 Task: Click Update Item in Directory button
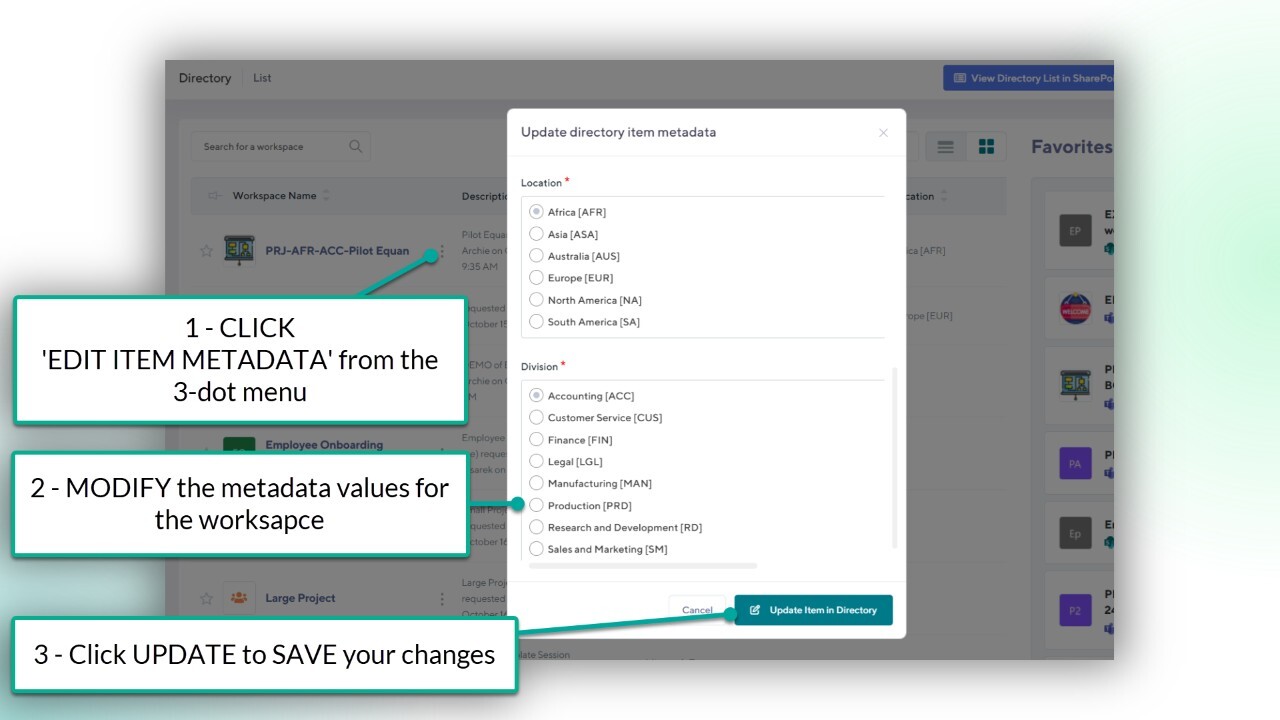click(x=814, y=610)
